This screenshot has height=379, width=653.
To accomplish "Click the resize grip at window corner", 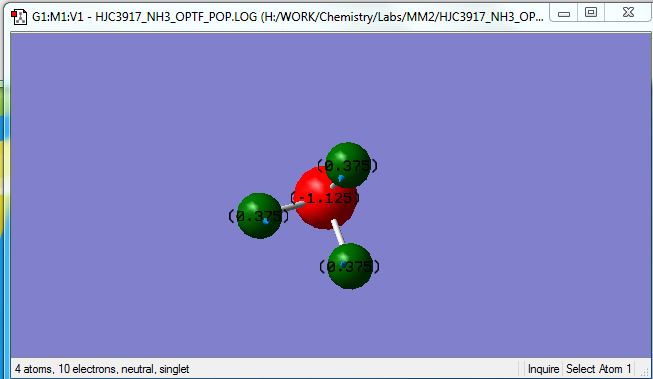I will coord(646,372).
